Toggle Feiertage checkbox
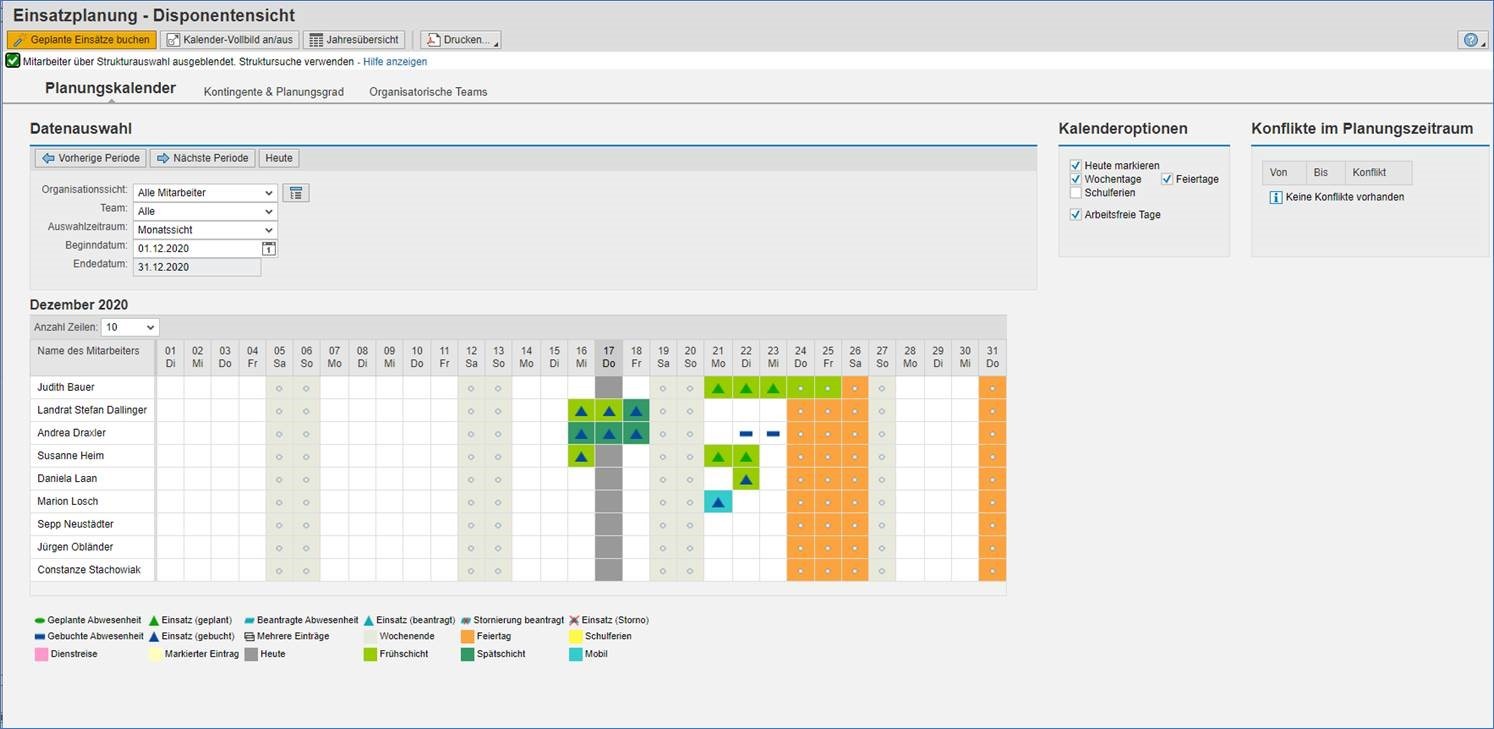Viewport: 1494px width, 729px height. pyautogui.click(x=1168, y=179)
